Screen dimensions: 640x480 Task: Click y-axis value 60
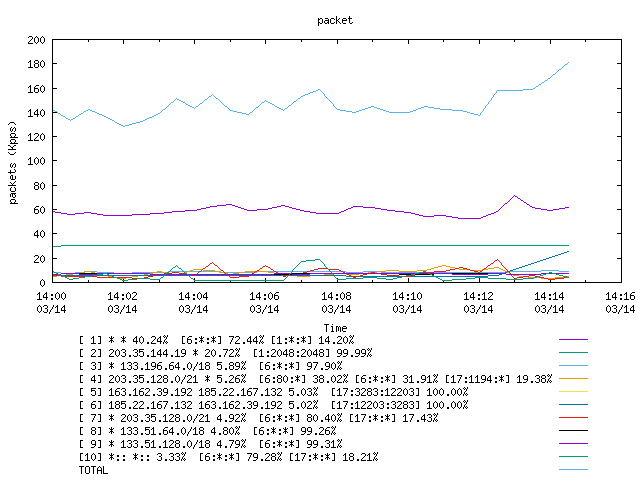click(39, 210)
